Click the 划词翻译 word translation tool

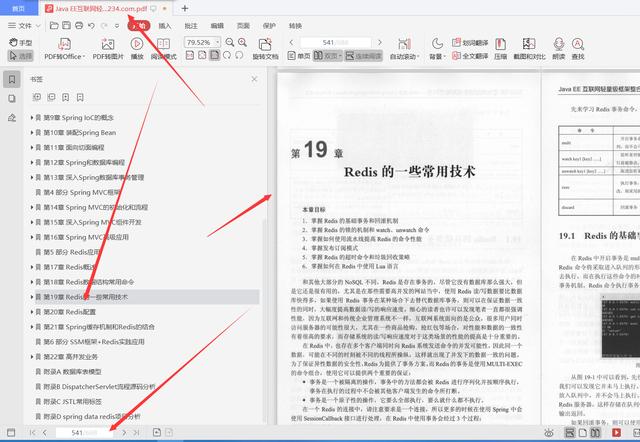pos(470,42)
